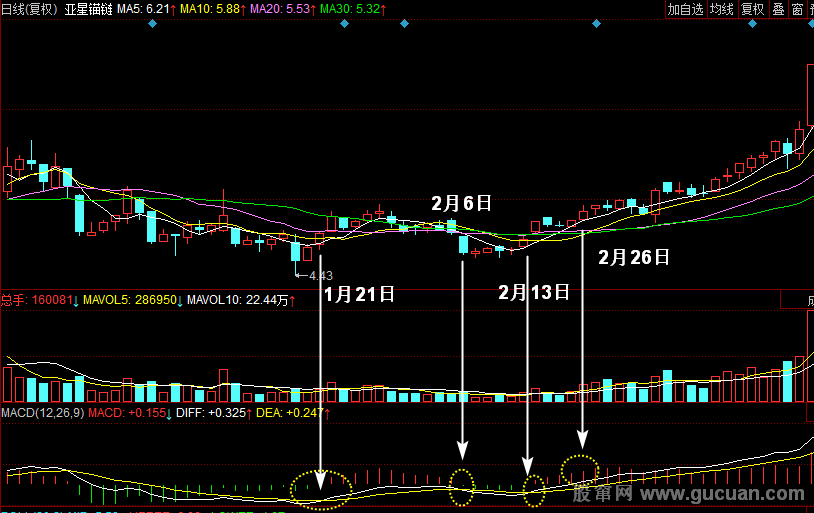
Task: Toggle the 复权 price adjustment button
Action: click(x=752, y=9)
